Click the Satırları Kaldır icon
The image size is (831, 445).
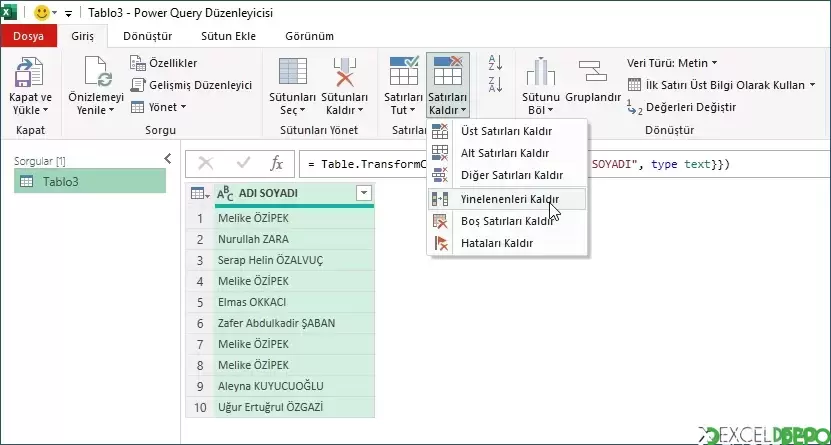tap(448, 70)
